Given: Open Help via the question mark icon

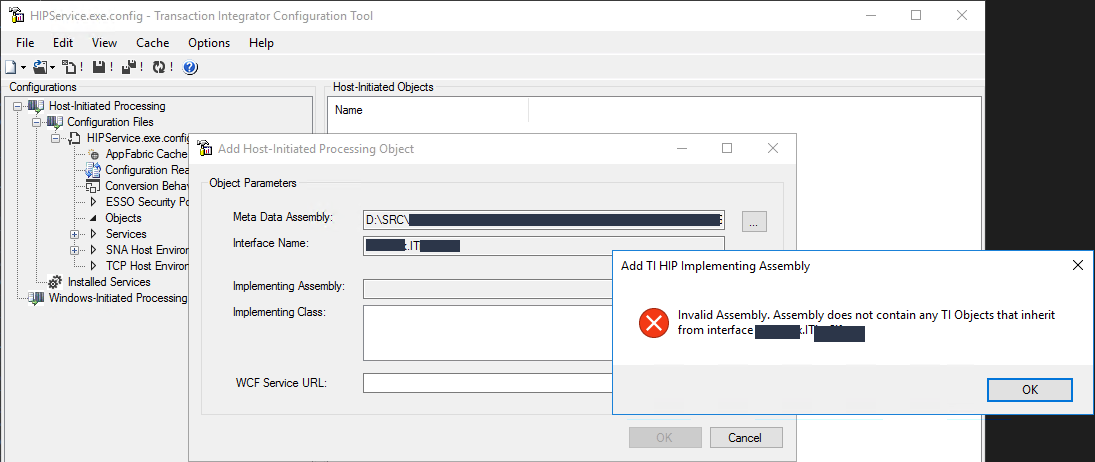Looking at the screenshot, I should 190,67.
